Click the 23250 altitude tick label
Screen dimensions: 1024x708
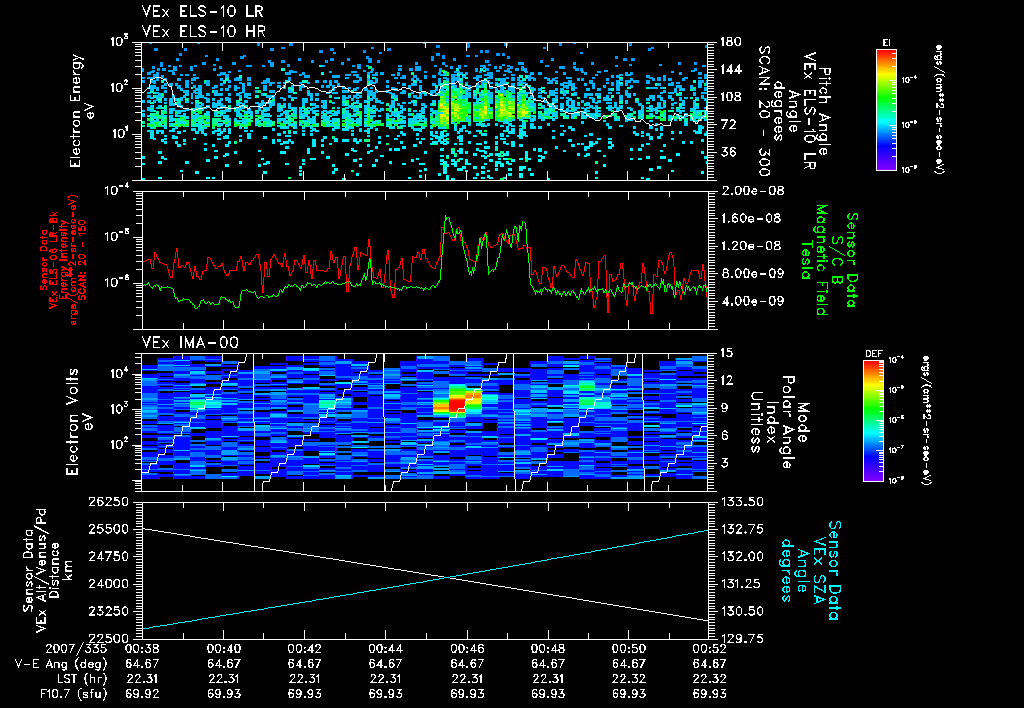point(108,612)
